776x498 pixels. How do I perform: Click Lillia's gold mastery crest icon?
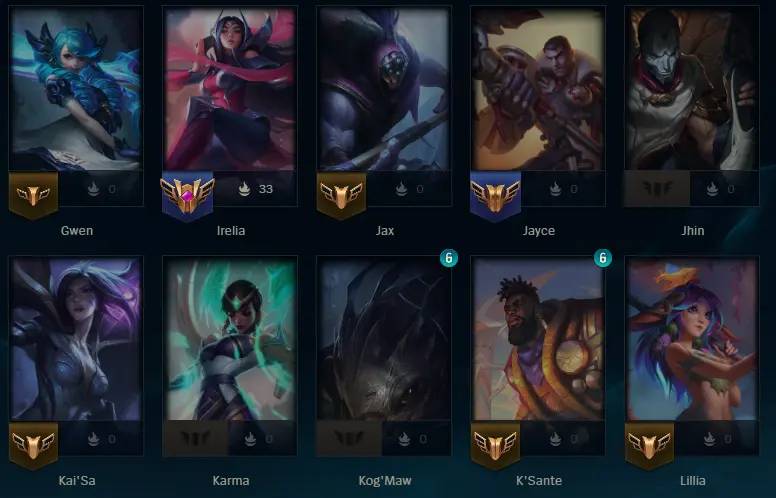[649, 445]
